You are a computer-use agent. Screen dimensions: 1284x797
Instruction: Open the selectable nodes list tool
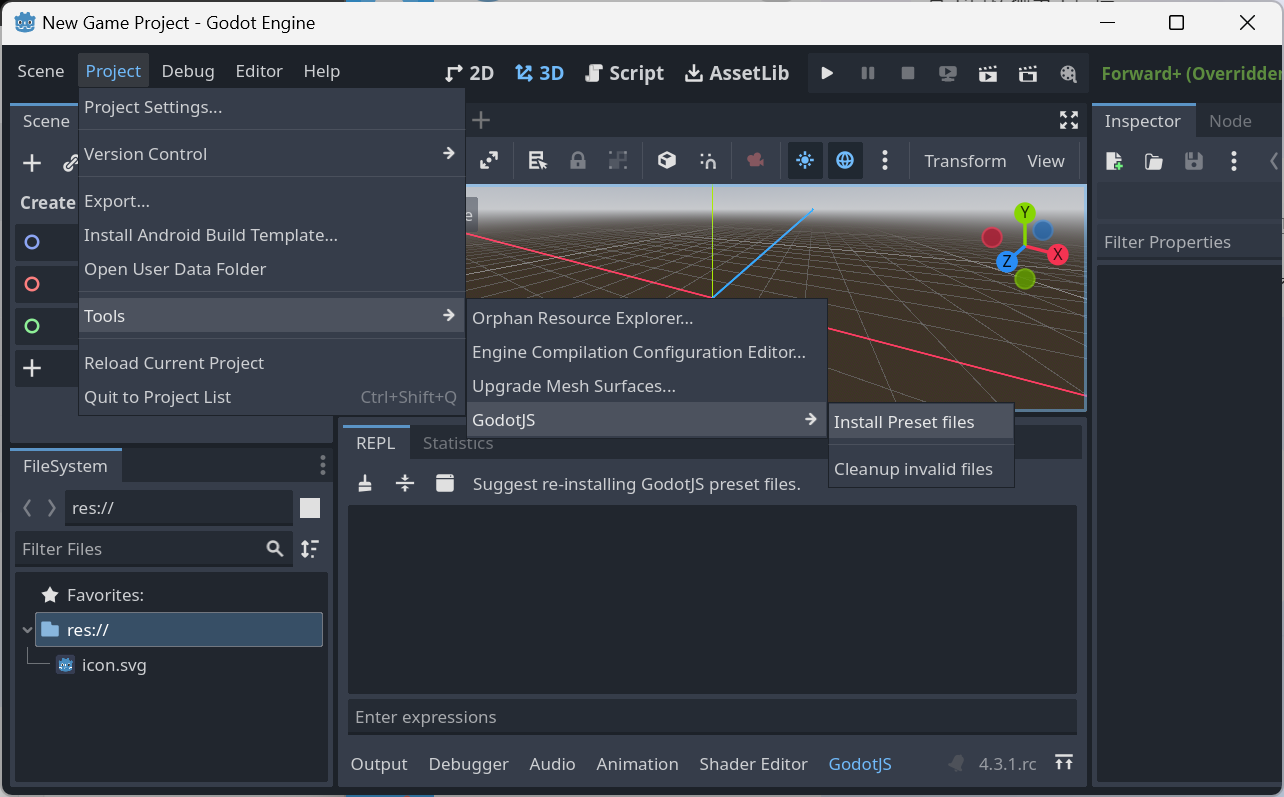click(538, 160)
